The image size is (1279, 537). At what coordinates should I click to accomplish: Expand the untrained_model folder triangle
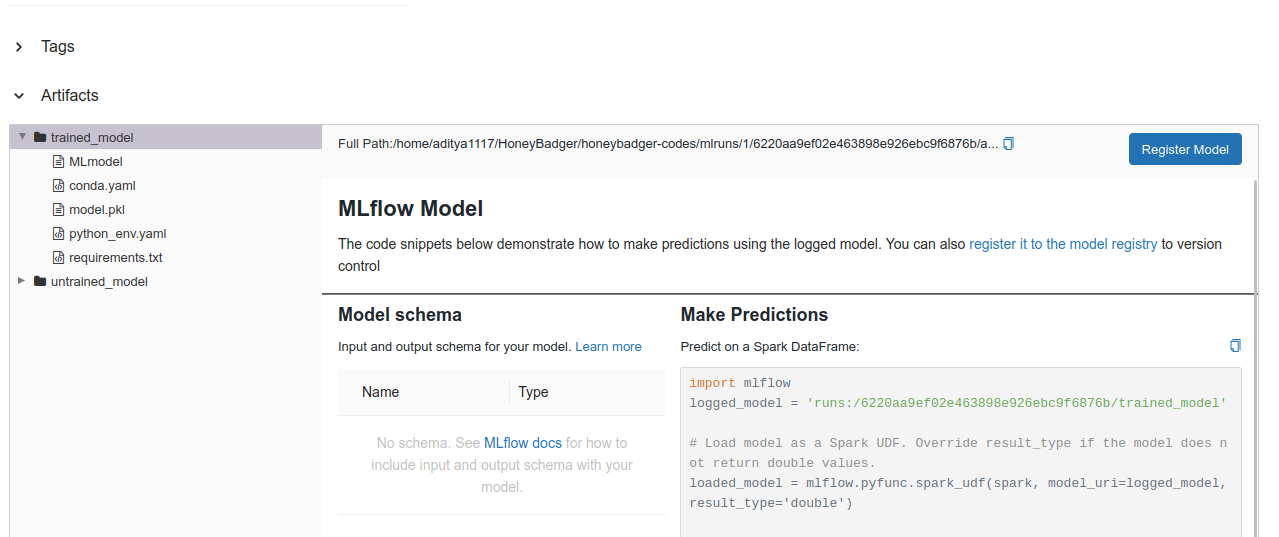click(22, 281)
